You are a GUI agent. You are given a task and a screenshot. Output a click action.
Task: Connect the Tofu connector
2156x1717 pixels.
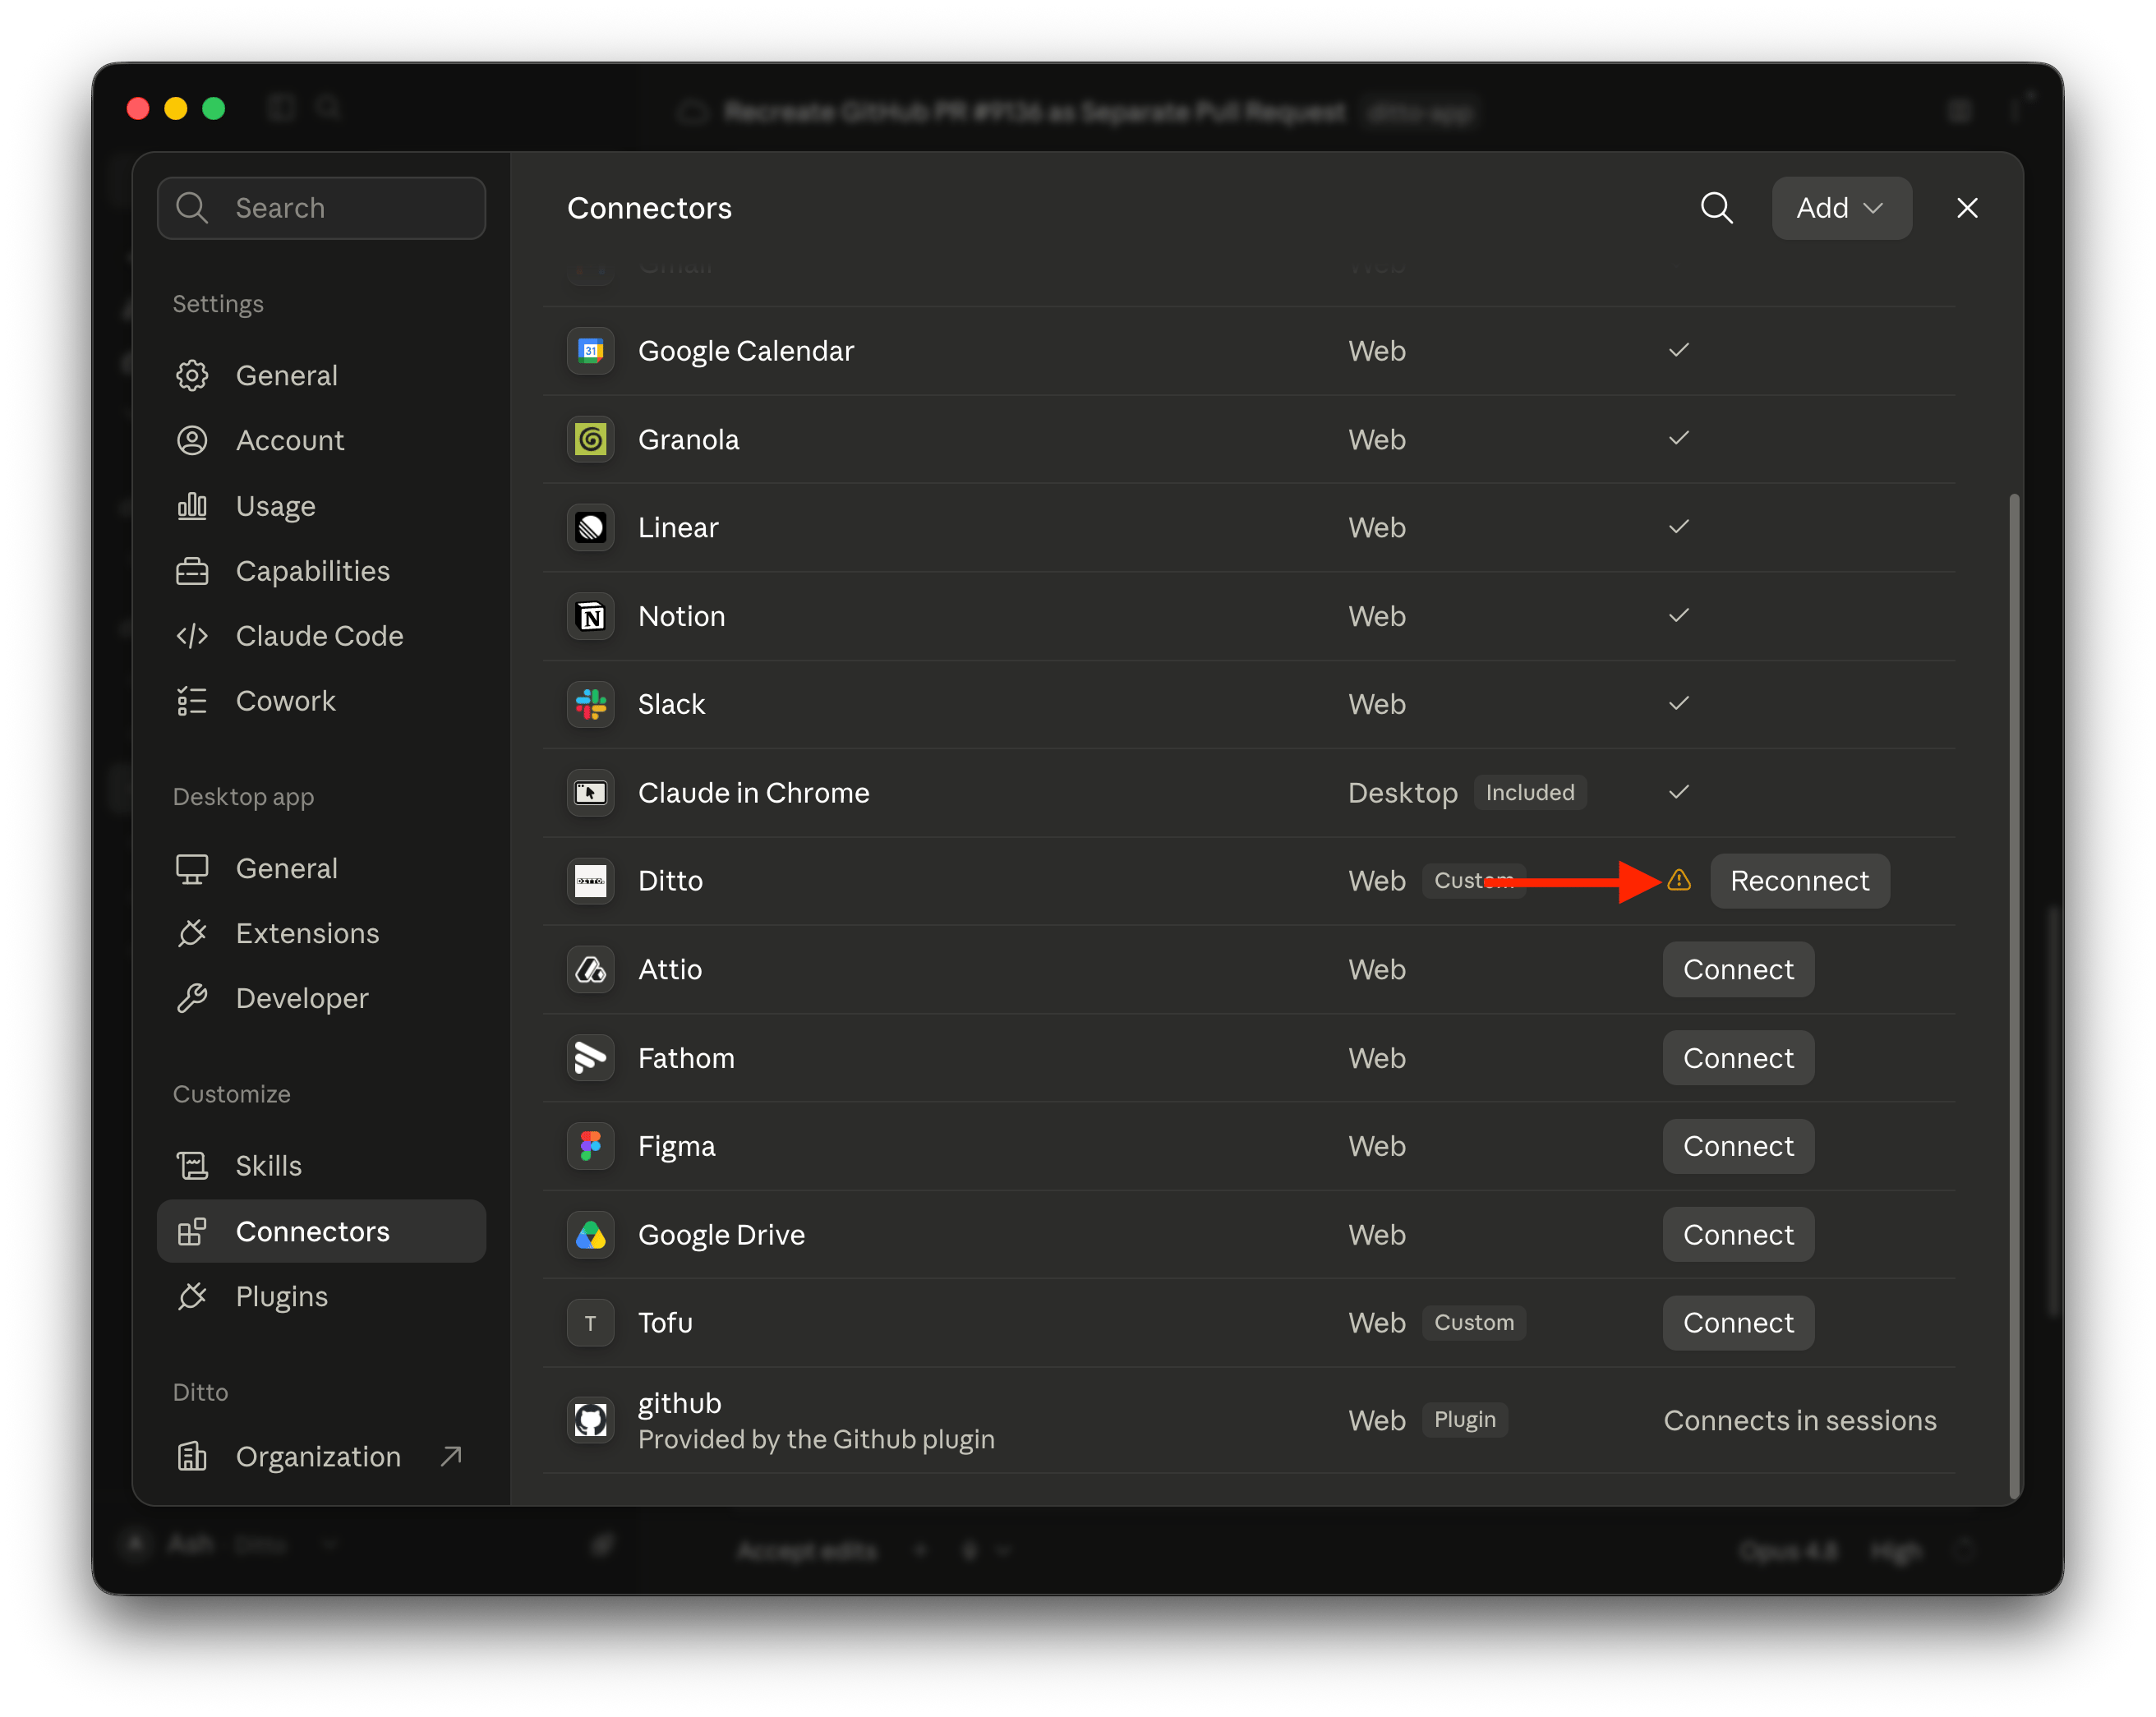[x=1738, y=1323]
